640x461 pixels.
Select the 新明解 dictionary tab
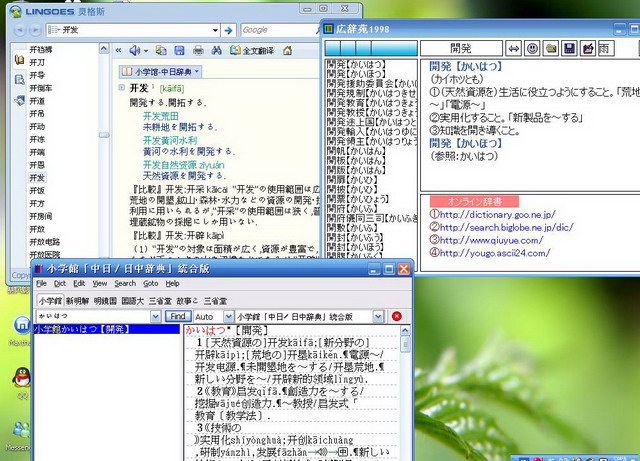click(78, 301)
